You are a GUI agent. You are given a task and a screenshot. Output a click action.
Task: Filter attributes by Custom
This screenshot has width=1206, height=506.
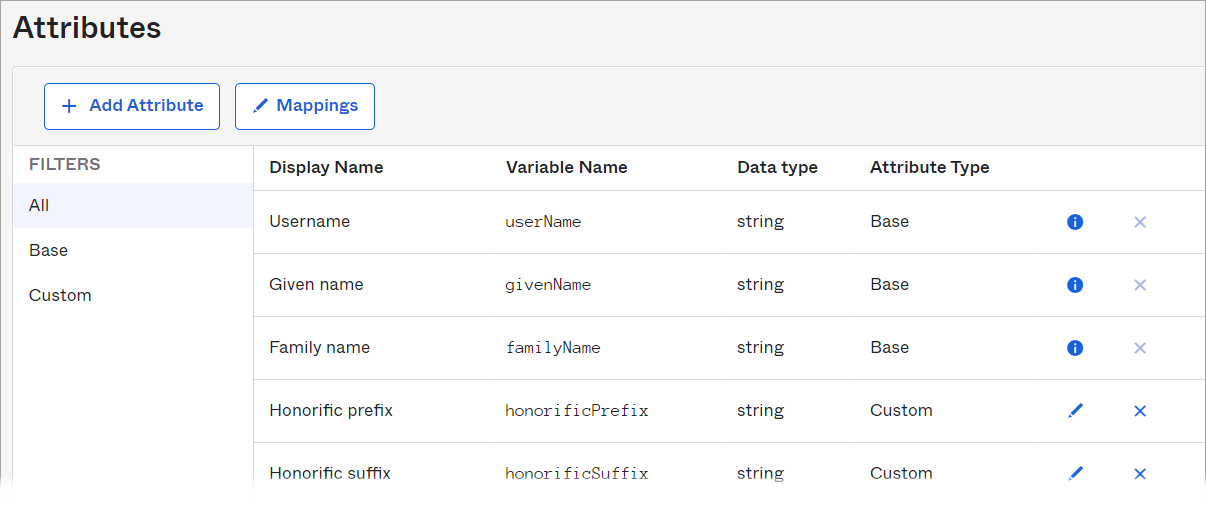coord(133,295)
